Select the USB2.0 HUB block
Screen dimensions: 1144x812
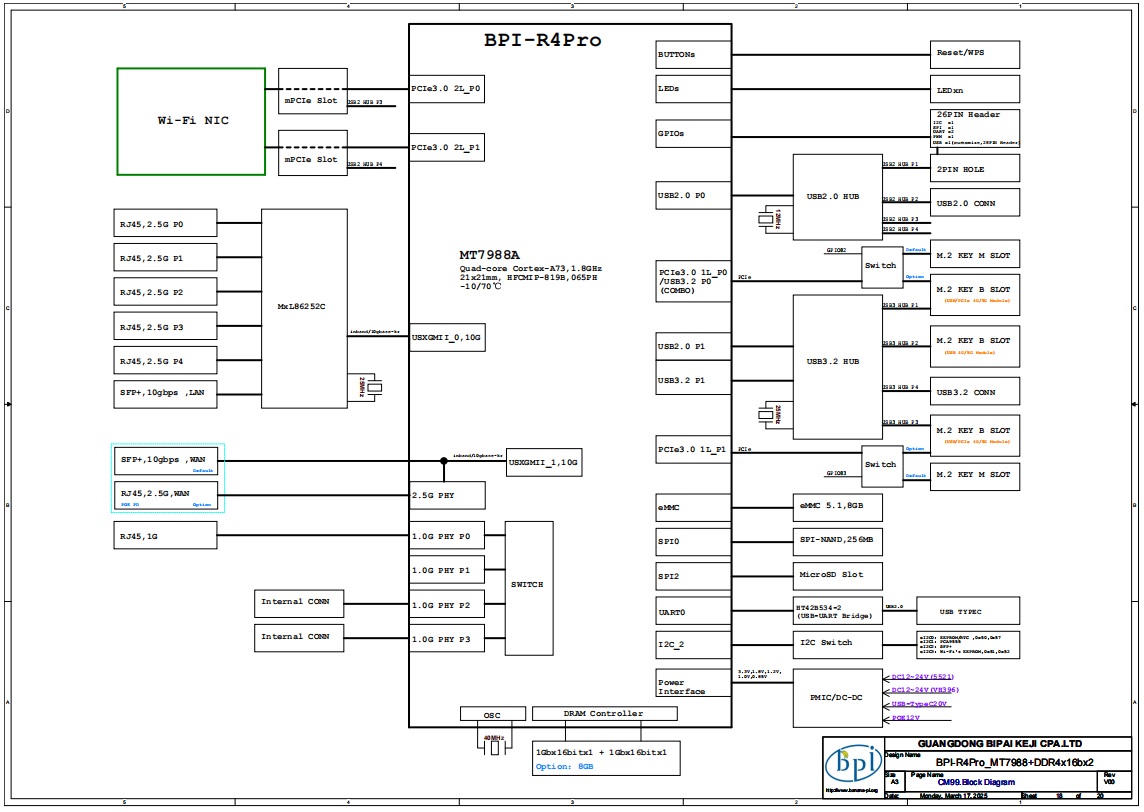[838, 197]
